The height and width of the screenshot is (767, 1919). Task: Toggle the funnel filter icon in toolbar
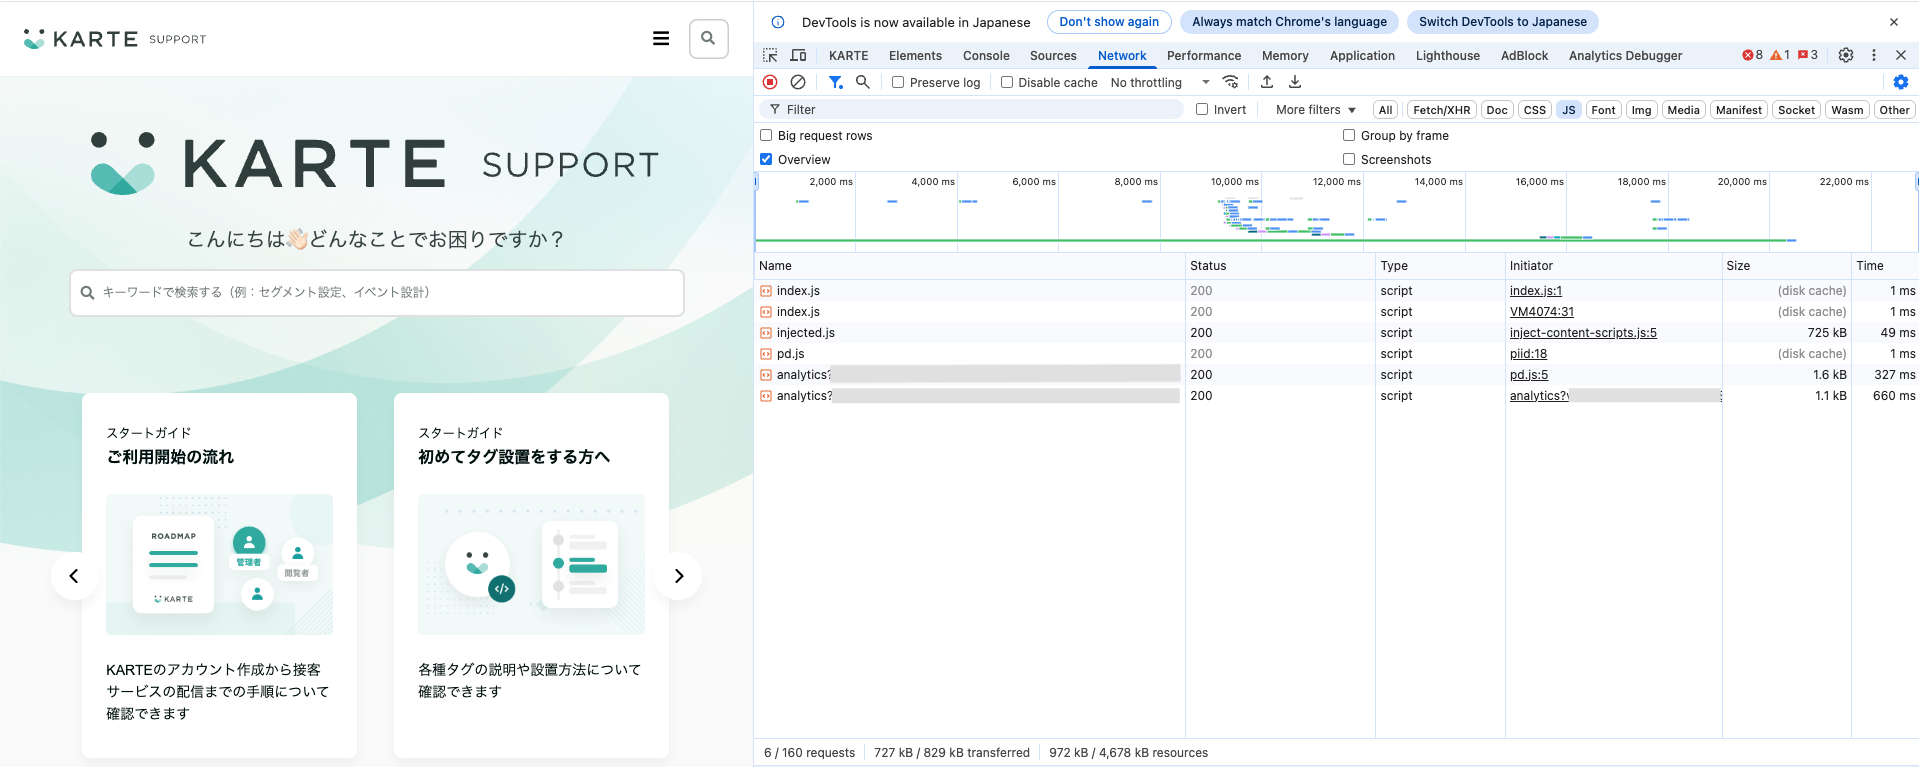835,82
